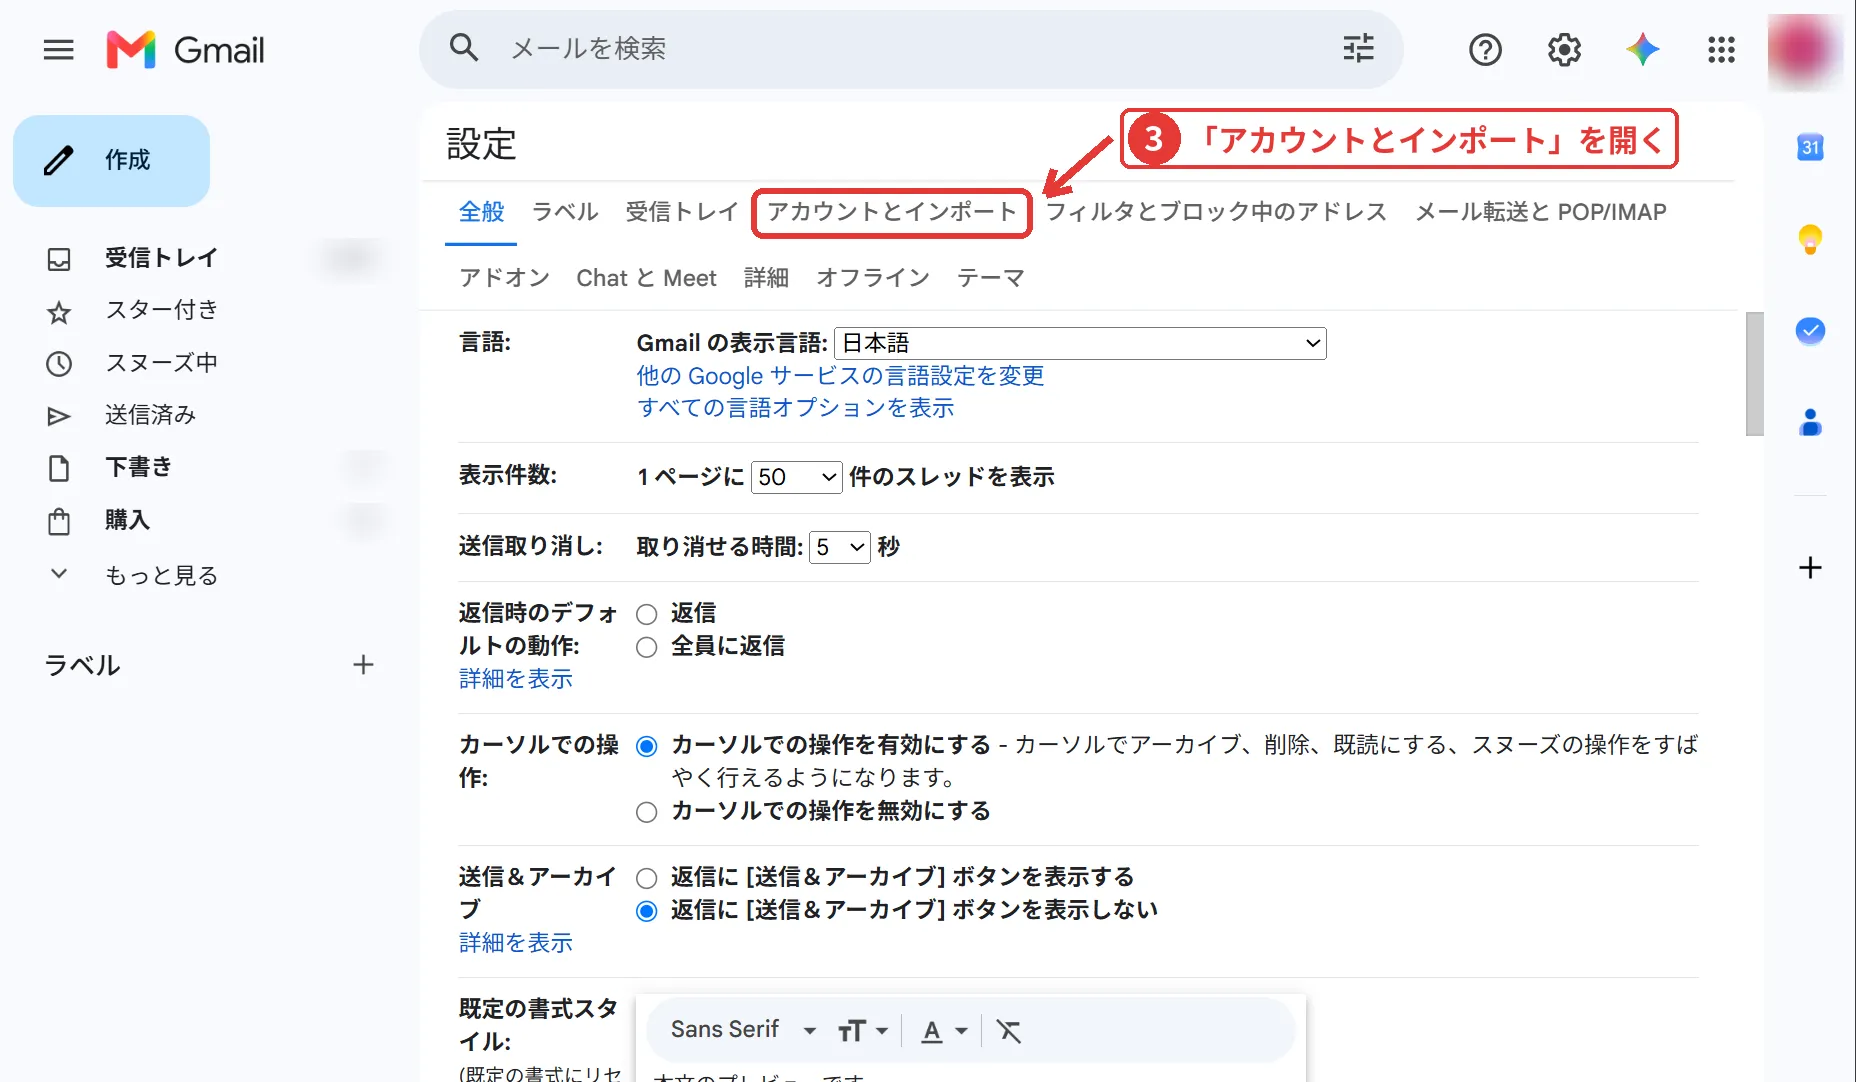Switch to Chat と Meet tab
The width and height of the screenshot is (1856, 1082).
click(x=646, y=278)
